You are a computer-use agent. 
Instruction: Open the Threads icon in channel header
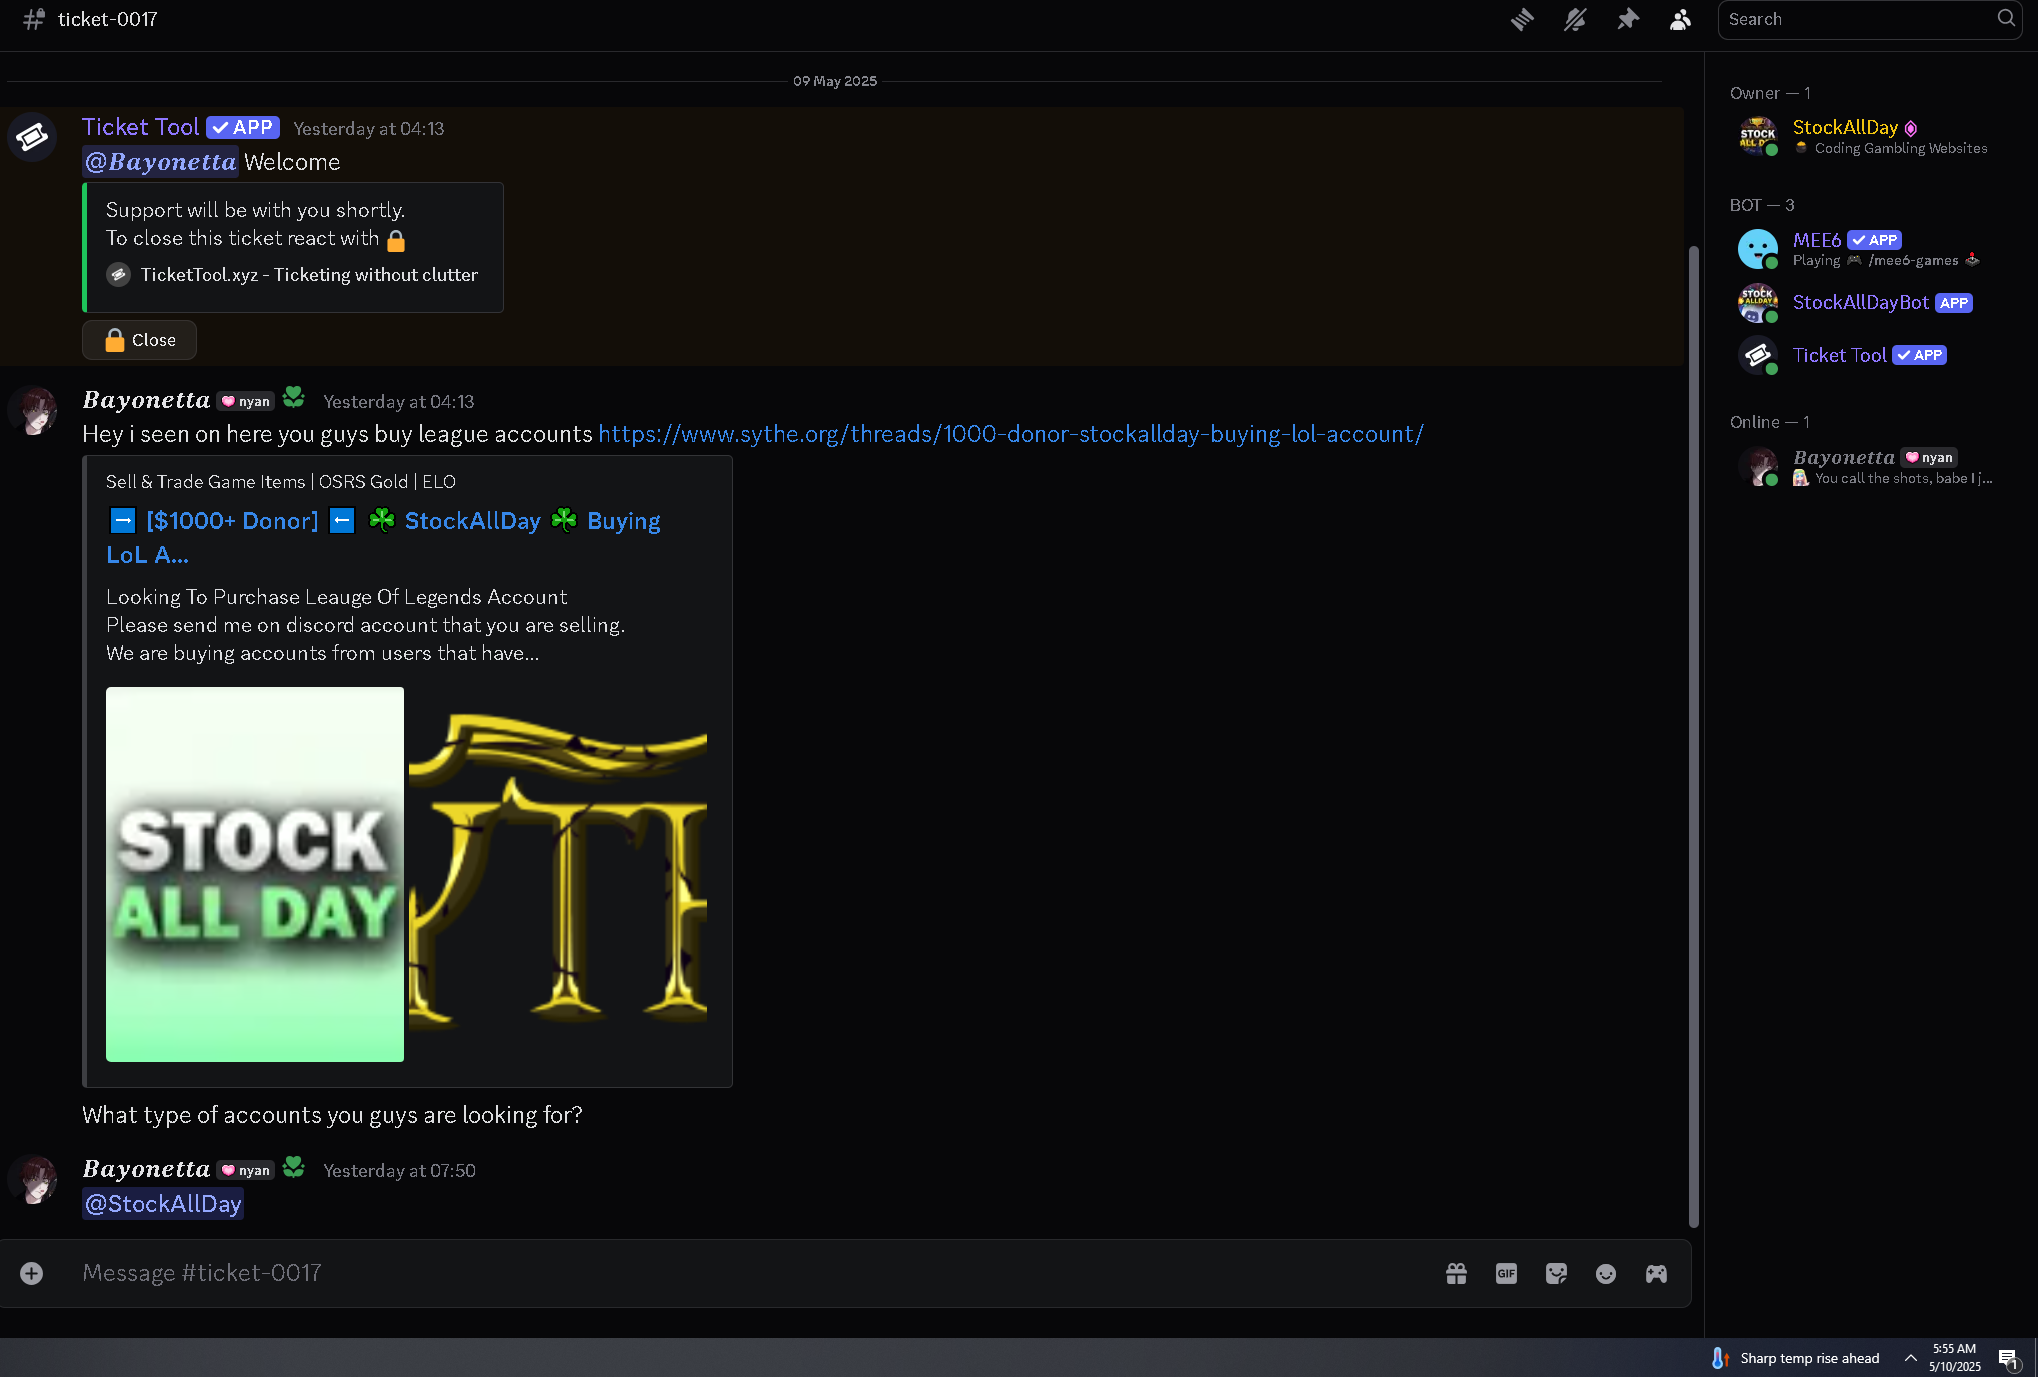coord(1522,19)
